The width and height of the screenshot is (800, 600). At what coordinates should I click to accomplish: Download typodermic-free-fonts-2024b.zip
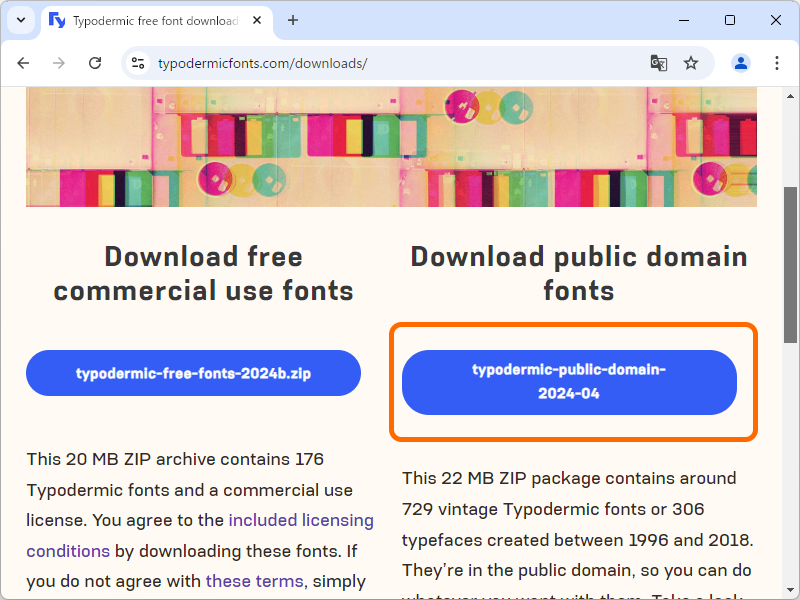coord(193,372)
